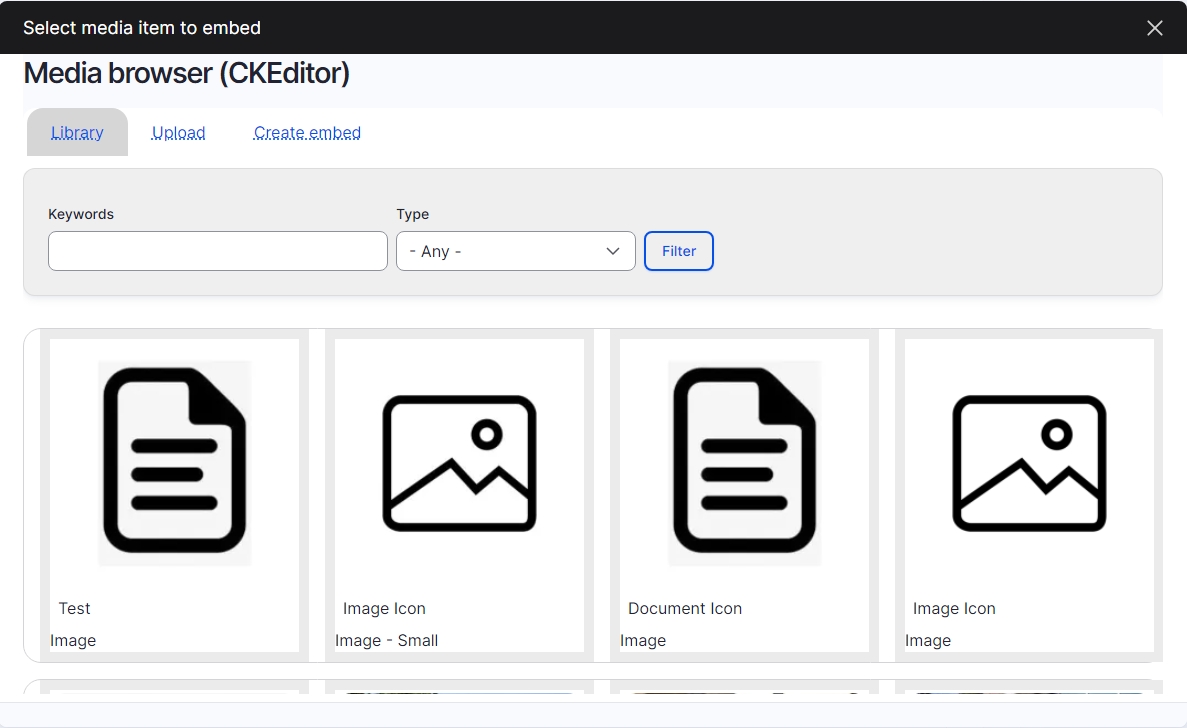The image size is (1187, 728).
Task: Open the Upload tab
Action: pyautogui.click(x=179, y=132)
